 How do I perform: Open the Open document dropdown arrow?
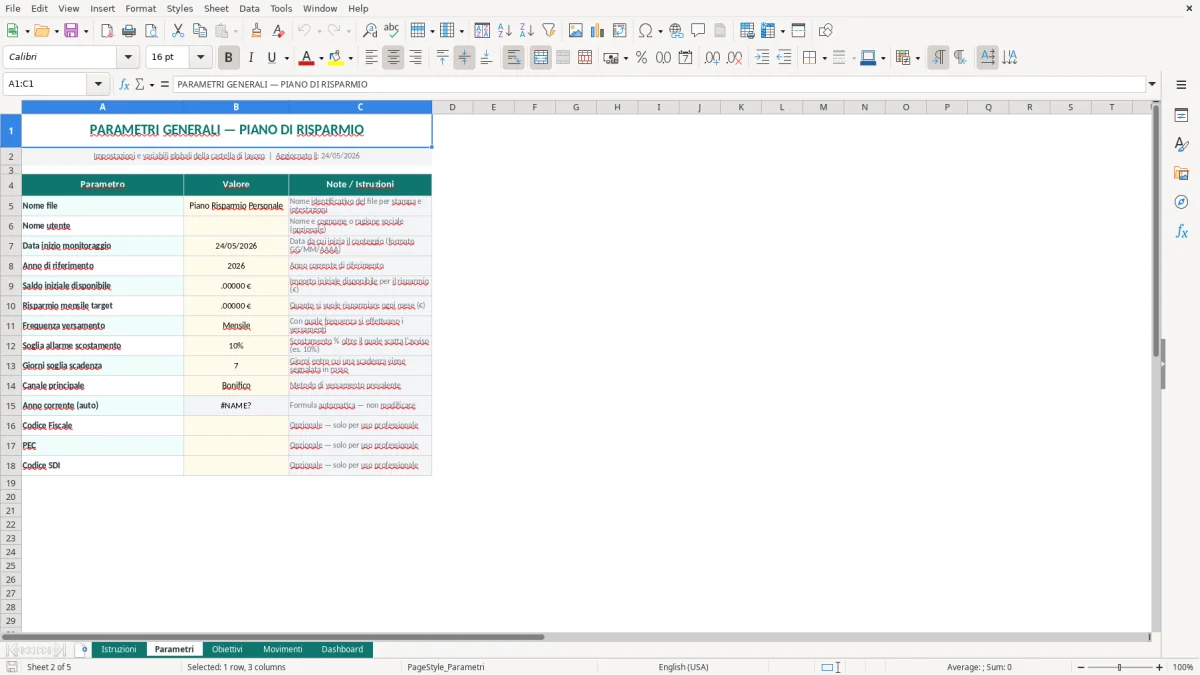click(56, 31)
